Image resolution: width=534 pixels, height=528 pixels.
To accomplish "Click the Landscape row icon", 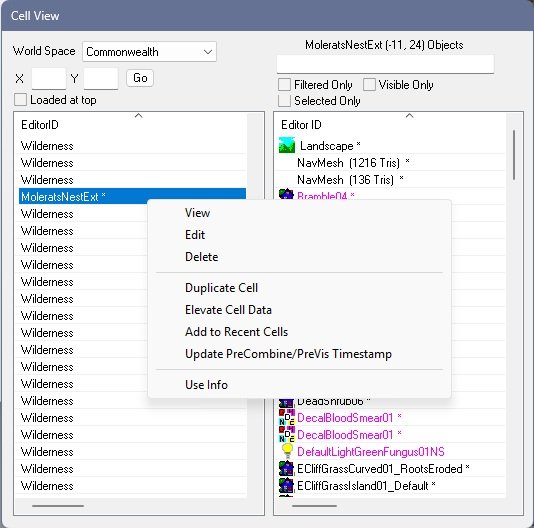I will coord(287,145).
